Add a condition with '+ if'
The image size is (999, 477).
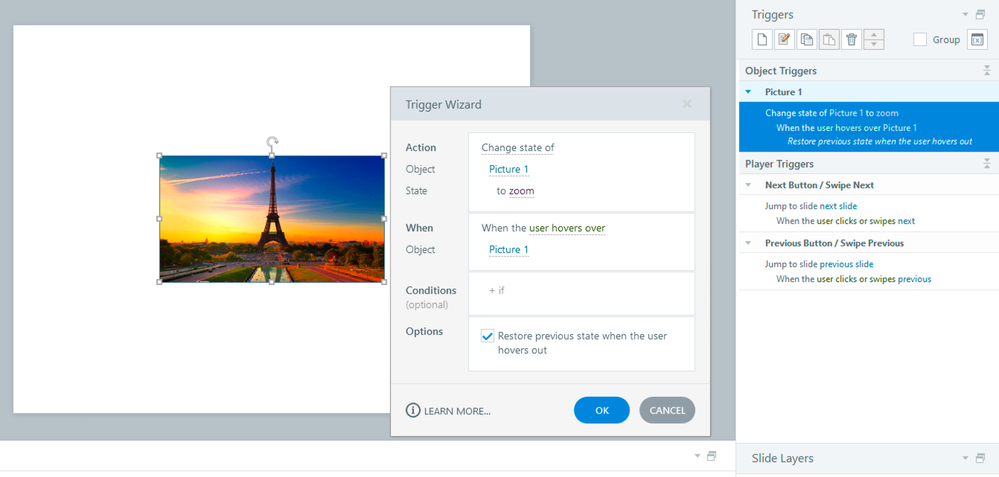point(497,291)
